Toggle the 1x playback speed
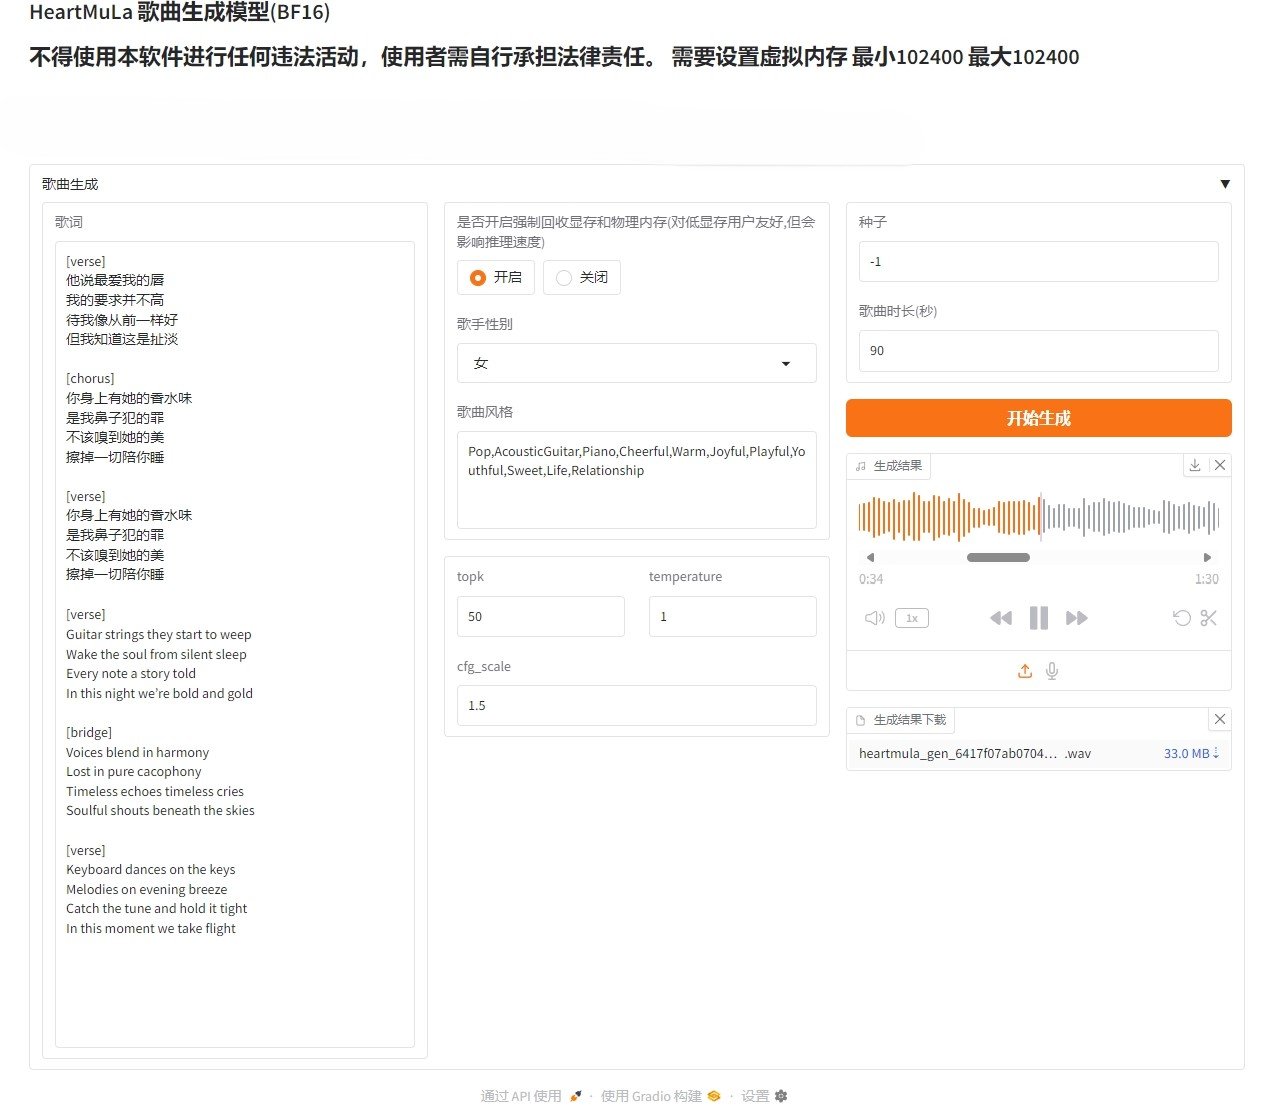This screenshot has width=1281, height=1111. (911, 618)
